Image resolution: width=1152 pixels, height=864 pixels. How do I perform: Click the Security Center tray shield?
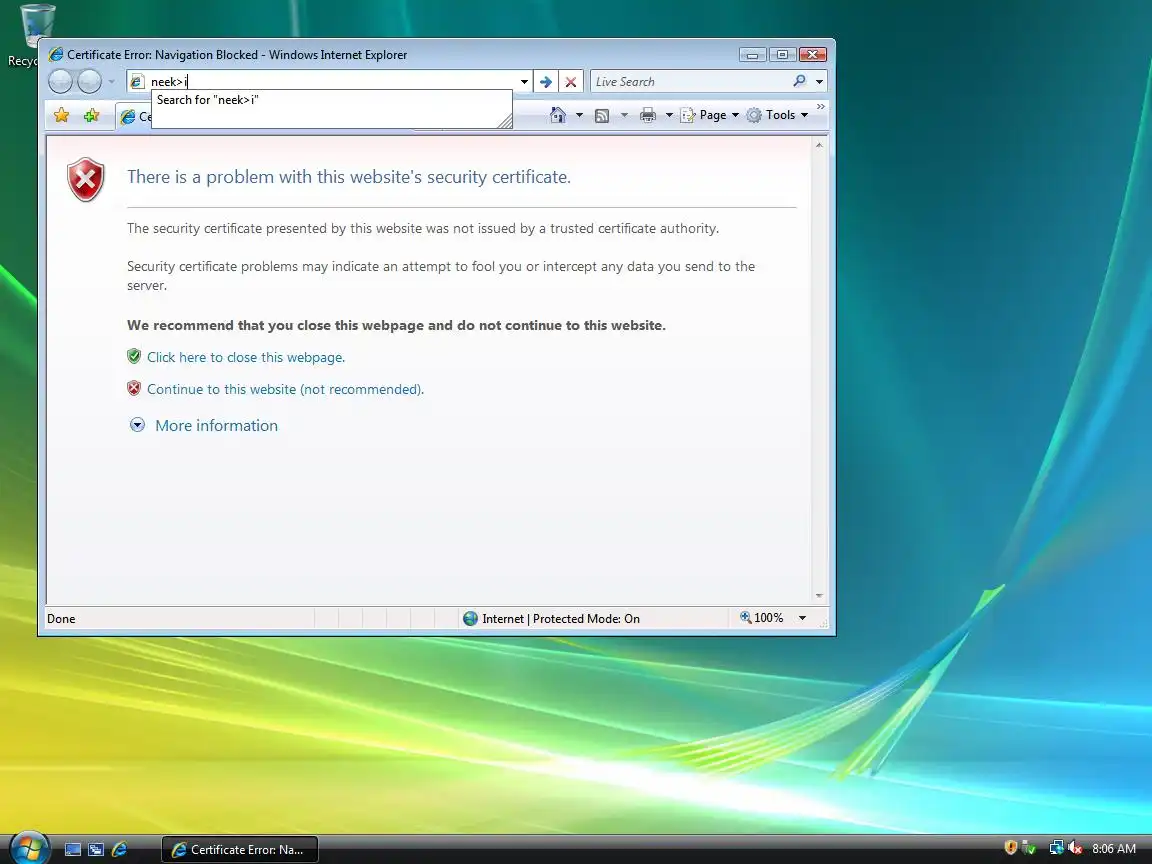point(1011,848)
